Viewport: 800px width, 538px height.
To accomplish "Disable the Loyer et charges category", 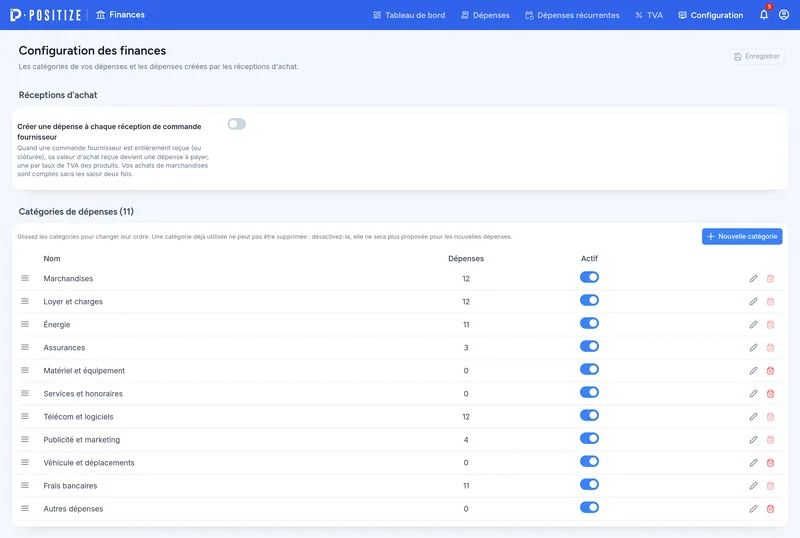I will pos(589,300).
